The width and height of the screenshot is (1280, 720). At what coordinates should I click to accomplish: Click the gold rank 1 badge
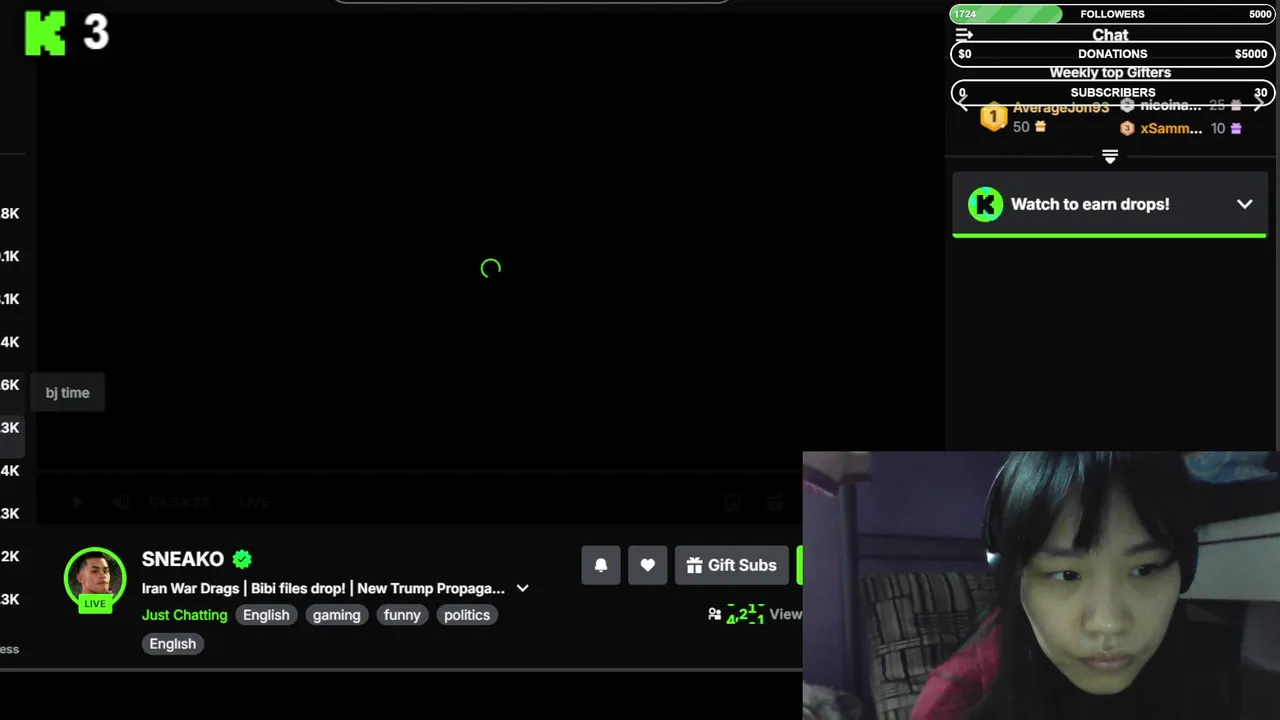coord(993,117)
